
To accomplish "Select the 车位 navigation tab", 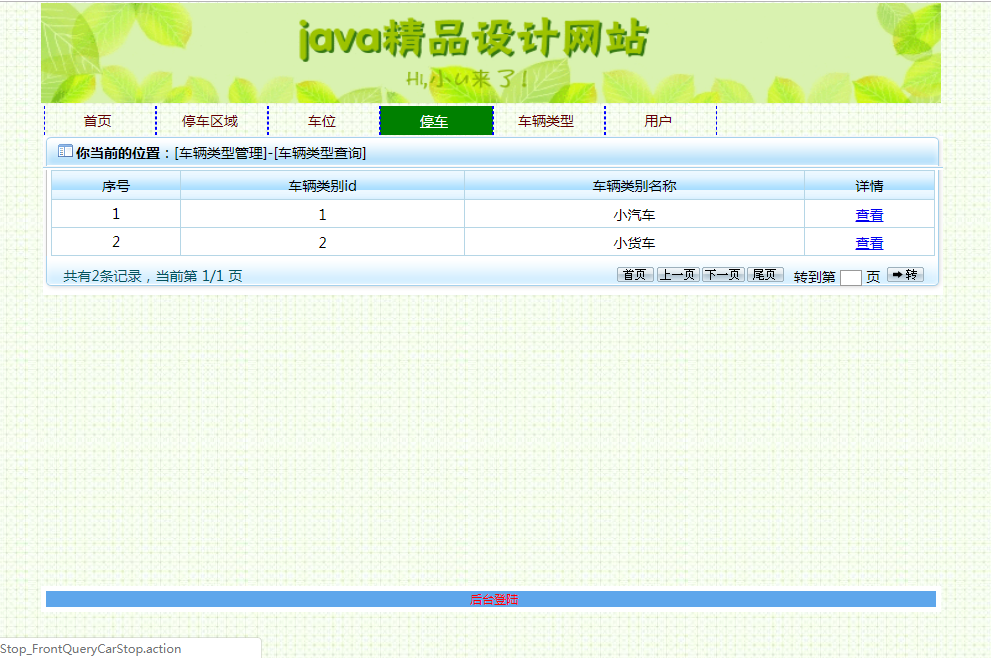I will 322,121.
